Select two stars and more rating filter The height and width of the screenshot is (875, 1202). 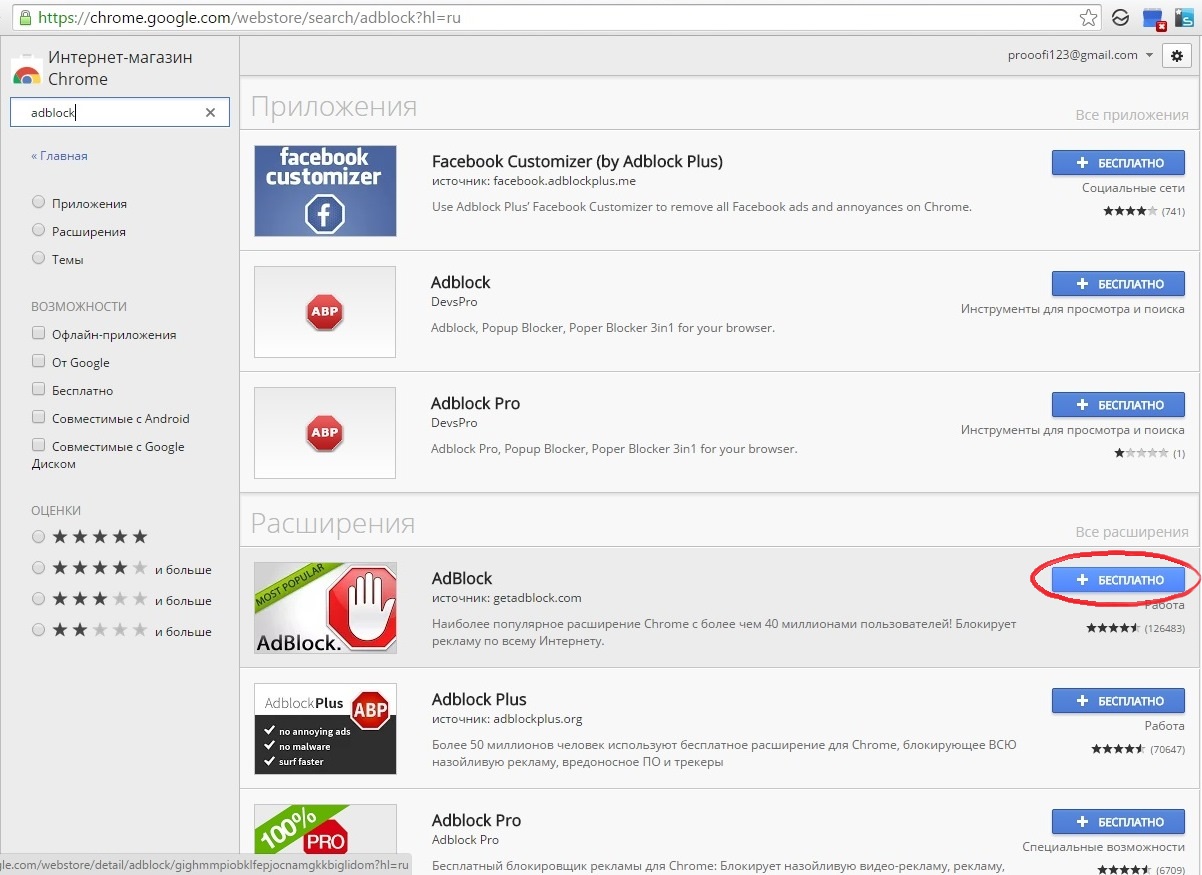(x=39, y=630)
